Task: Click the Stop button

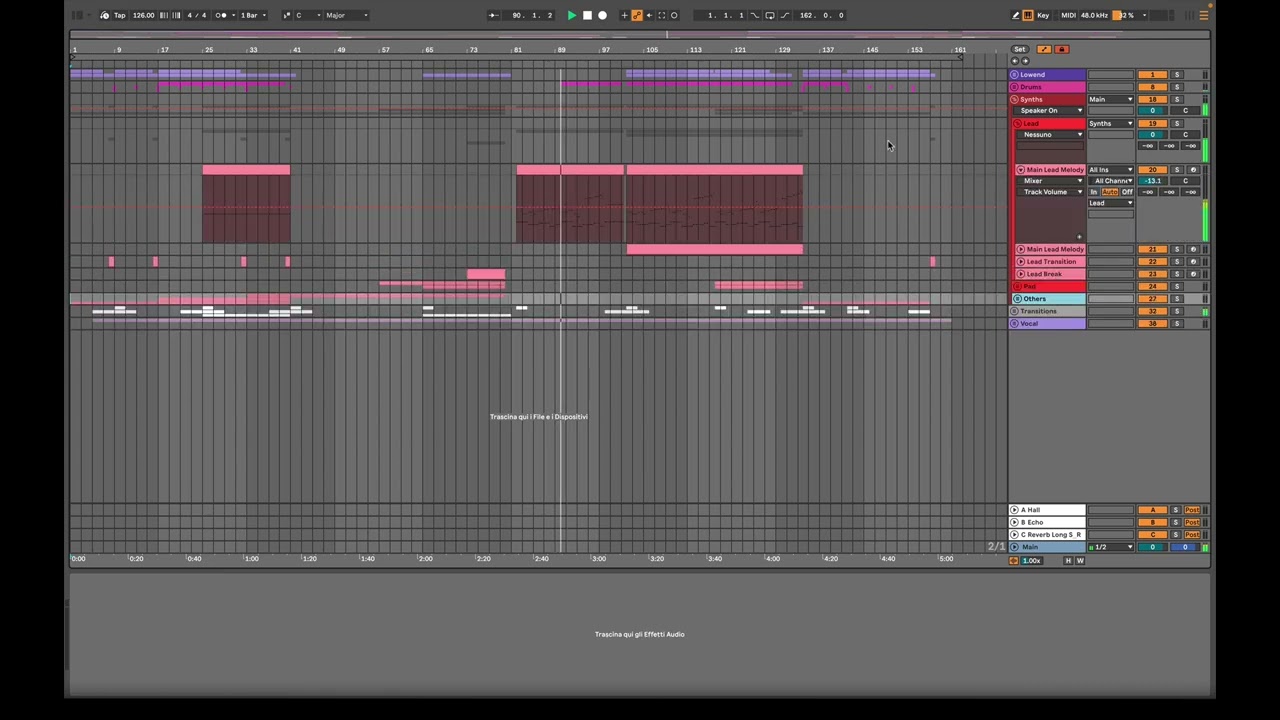Action: click(x=587, y=15)
